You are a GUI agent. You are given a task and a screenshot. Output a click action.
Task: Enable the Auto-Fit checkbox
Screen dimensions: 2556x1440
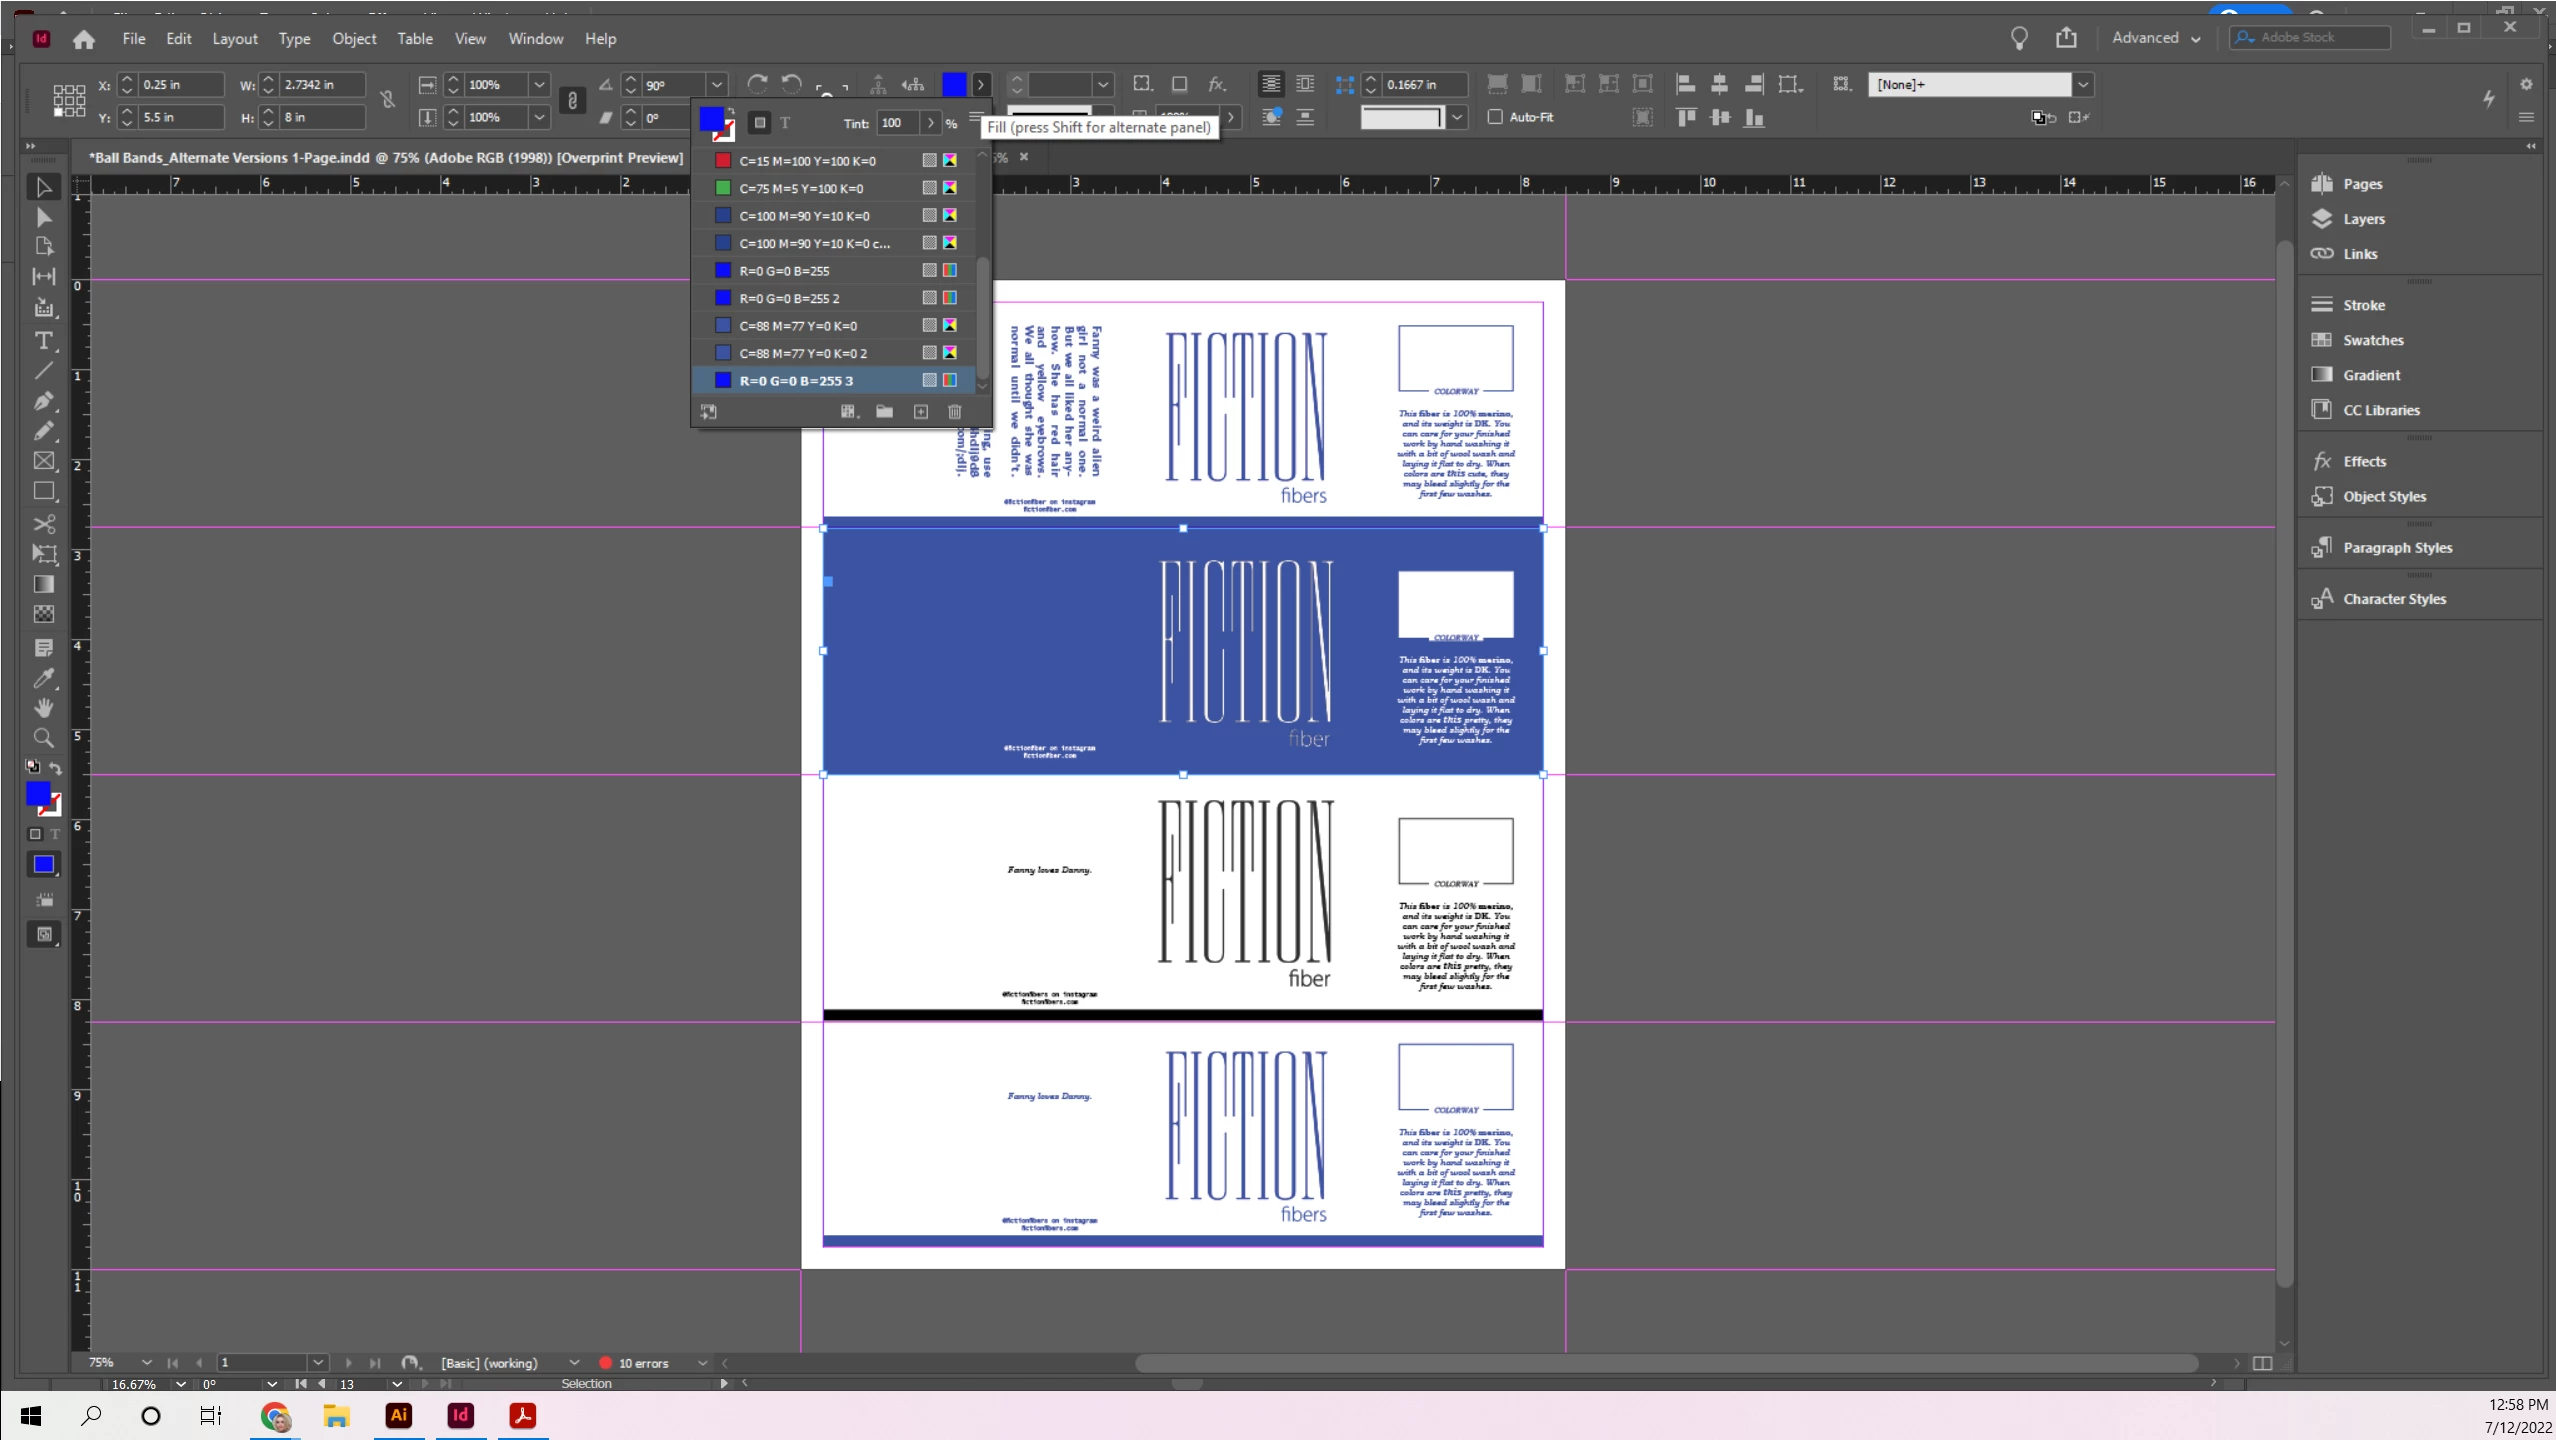(1495, 117)
